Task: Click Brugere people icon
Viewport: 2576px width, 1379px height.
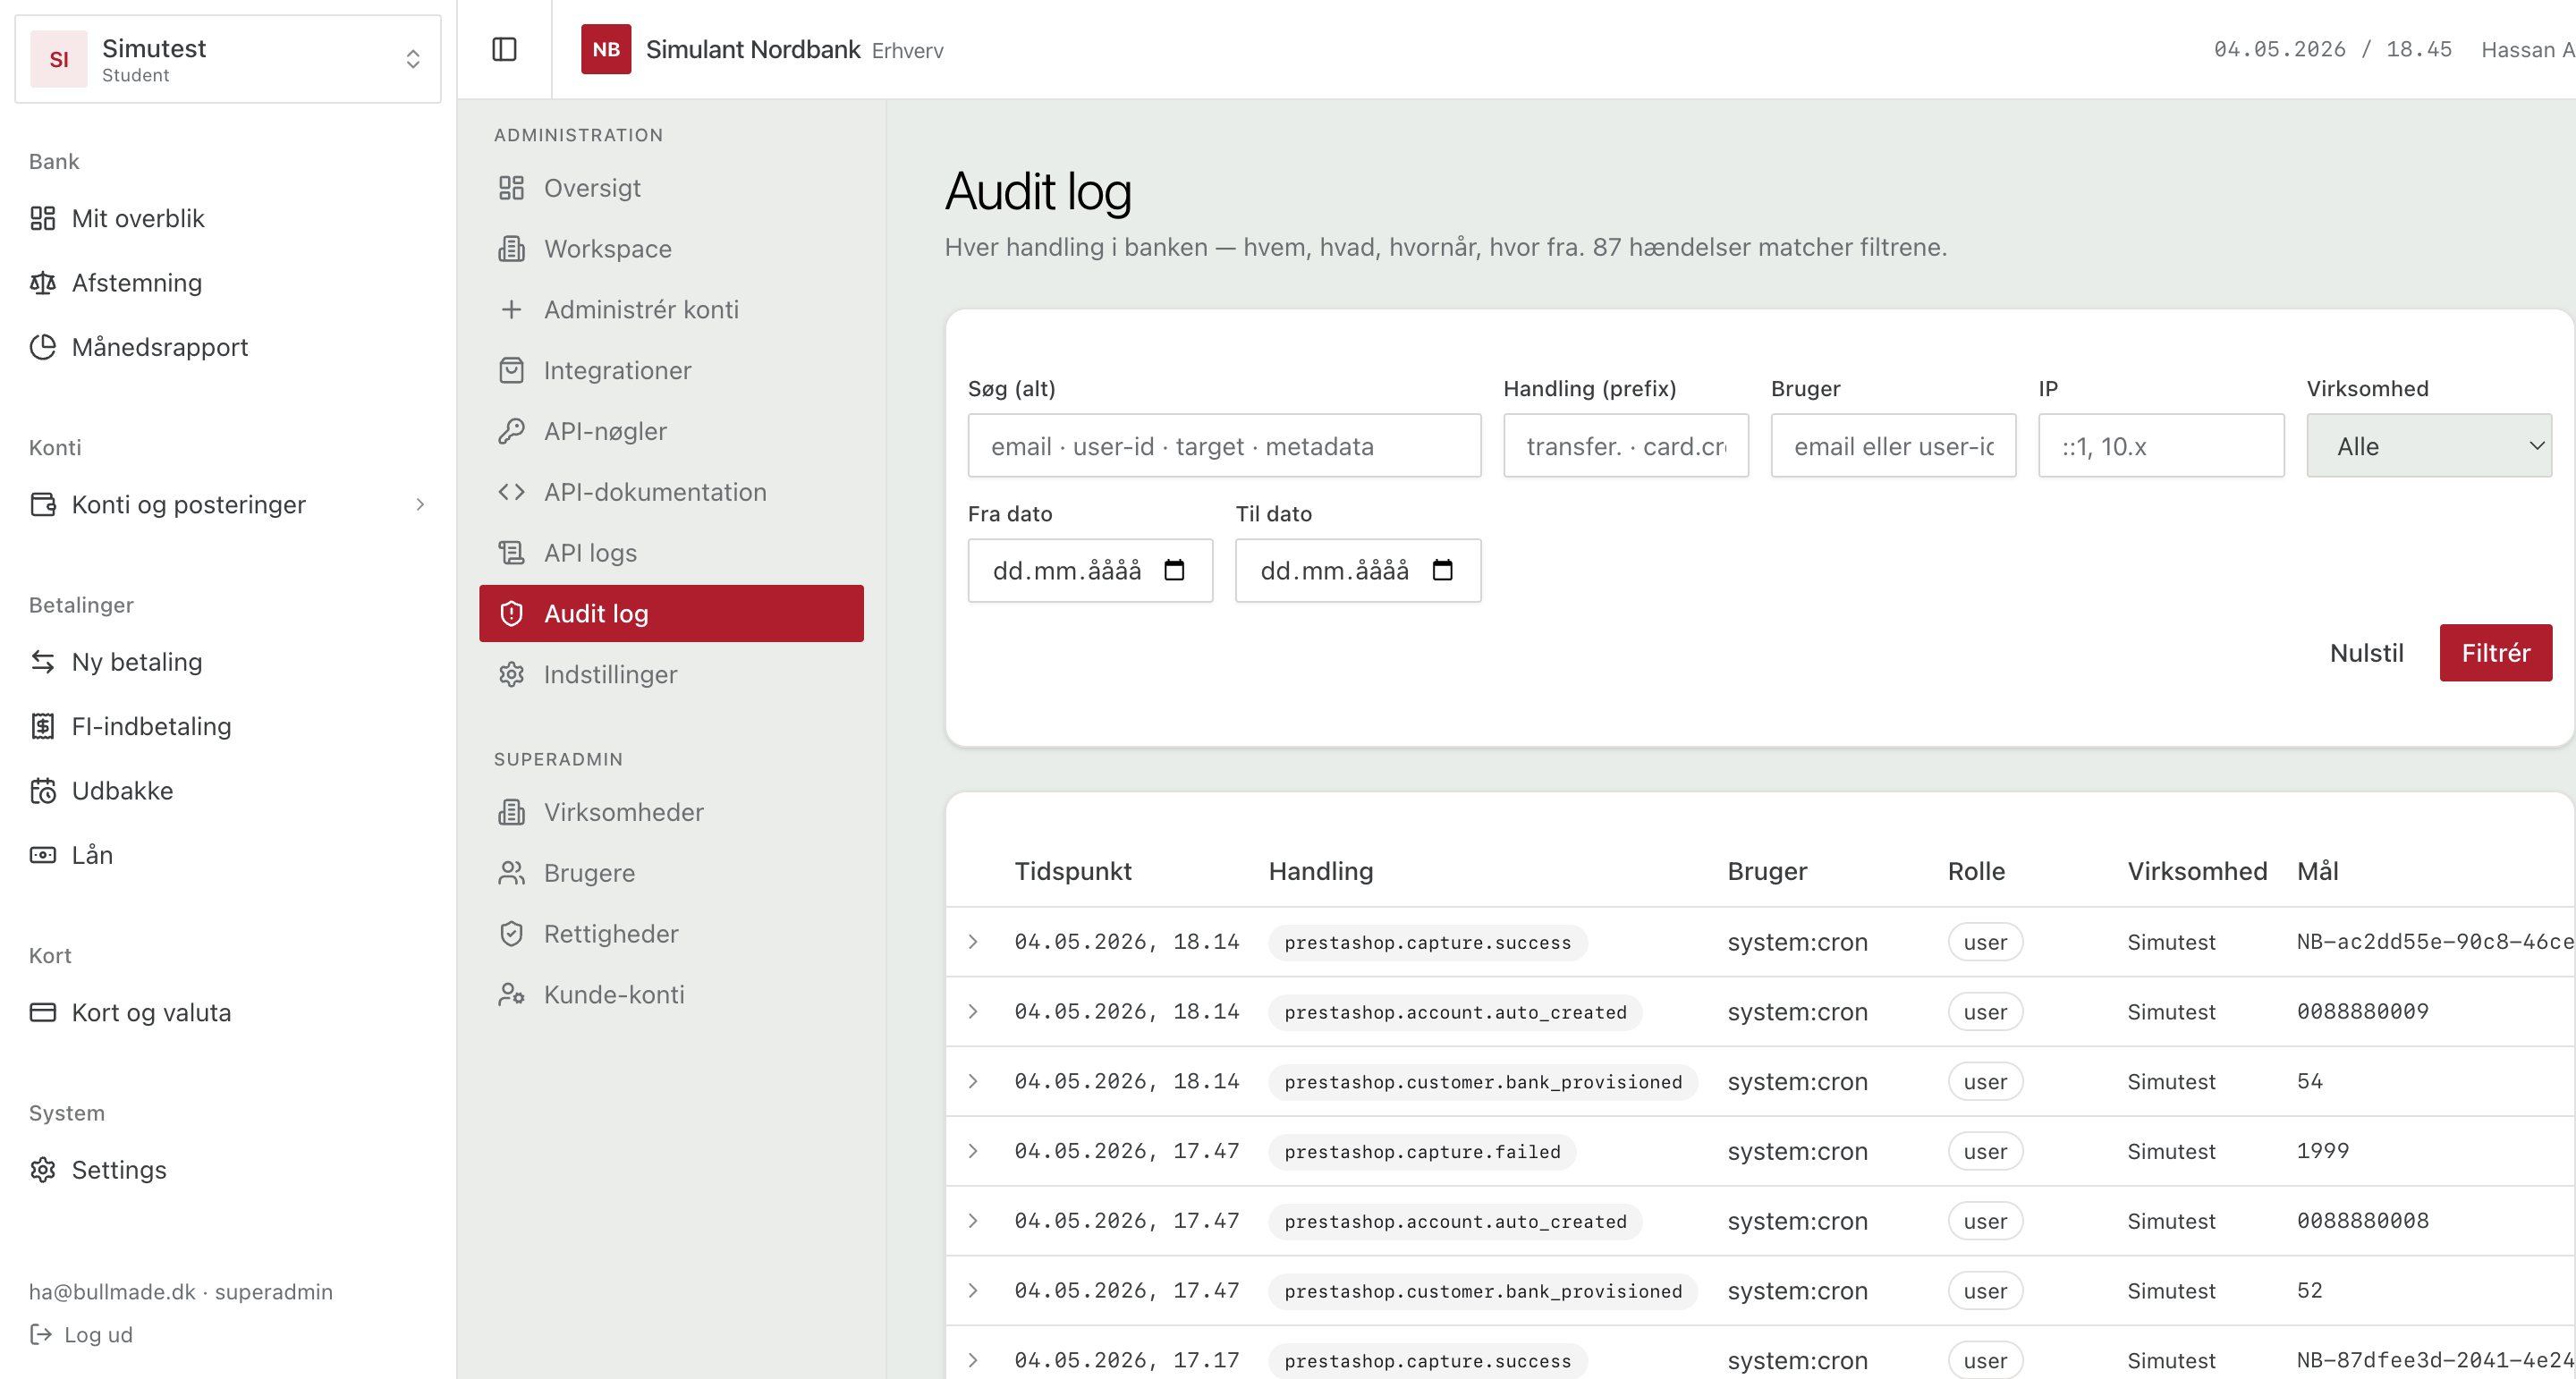Action: (x=511, y=873)
